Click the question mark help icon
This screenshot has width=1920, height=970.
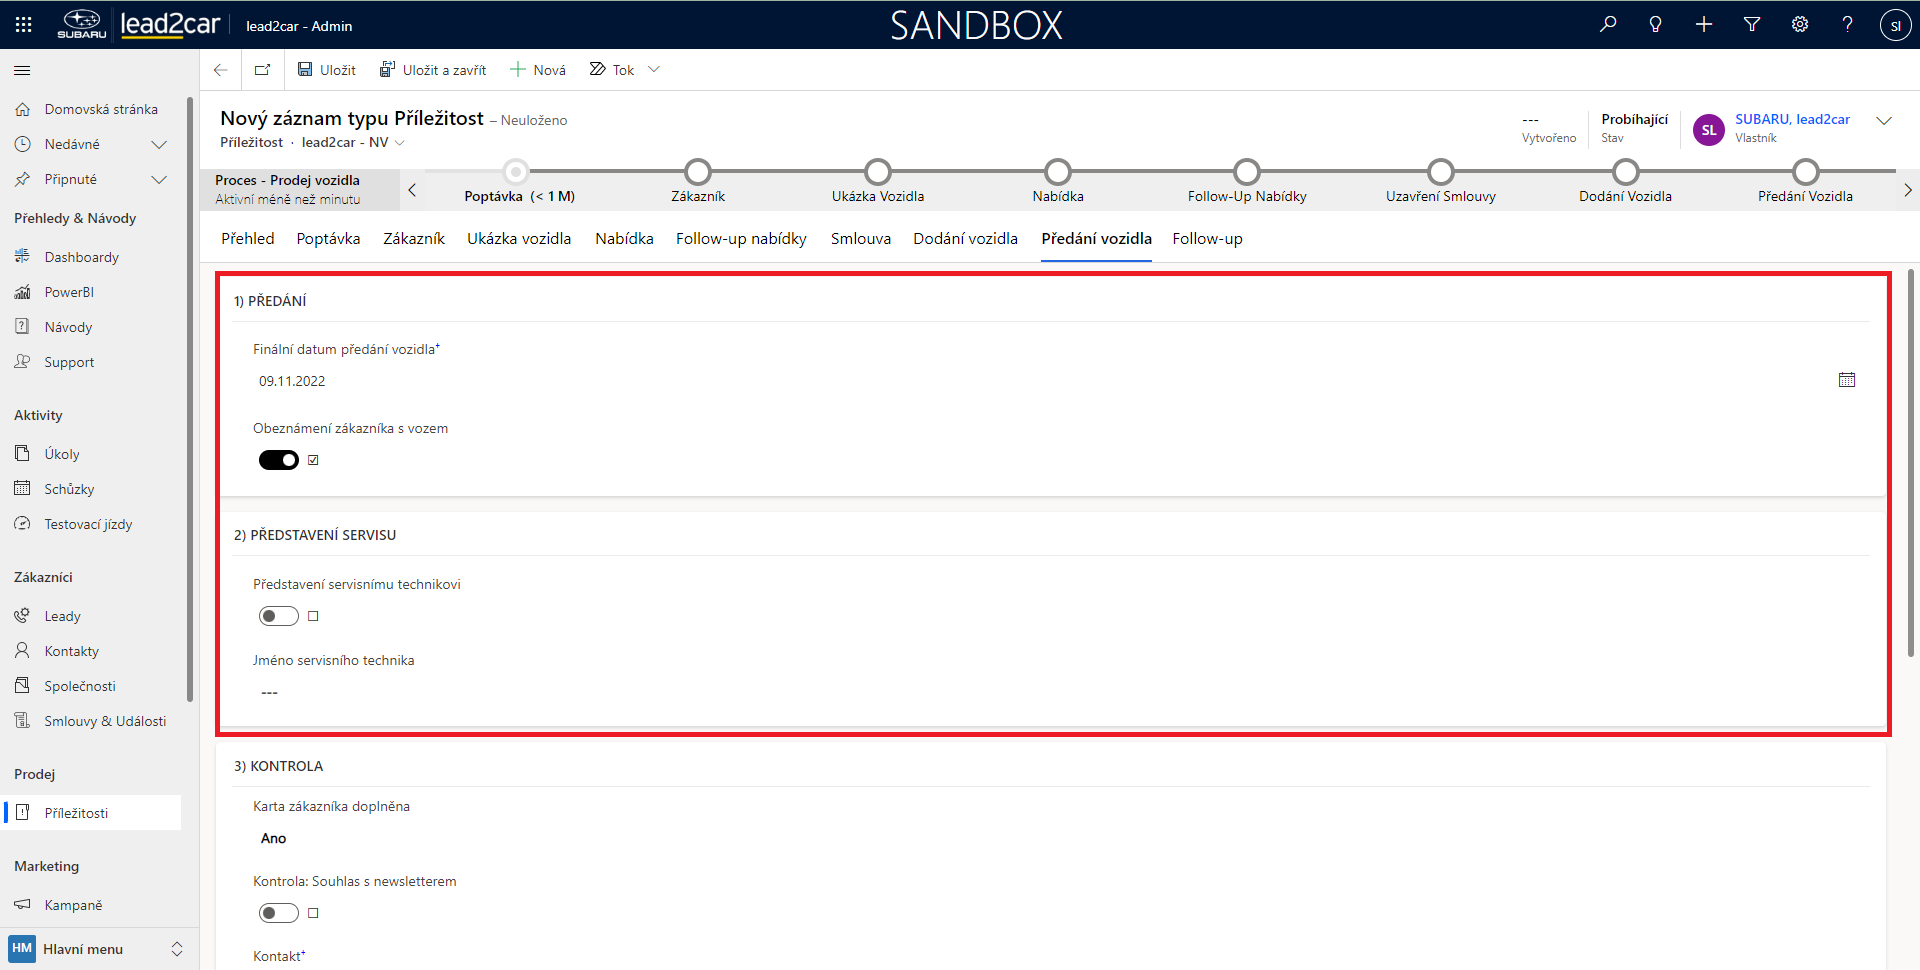(x=1847, y=25)
